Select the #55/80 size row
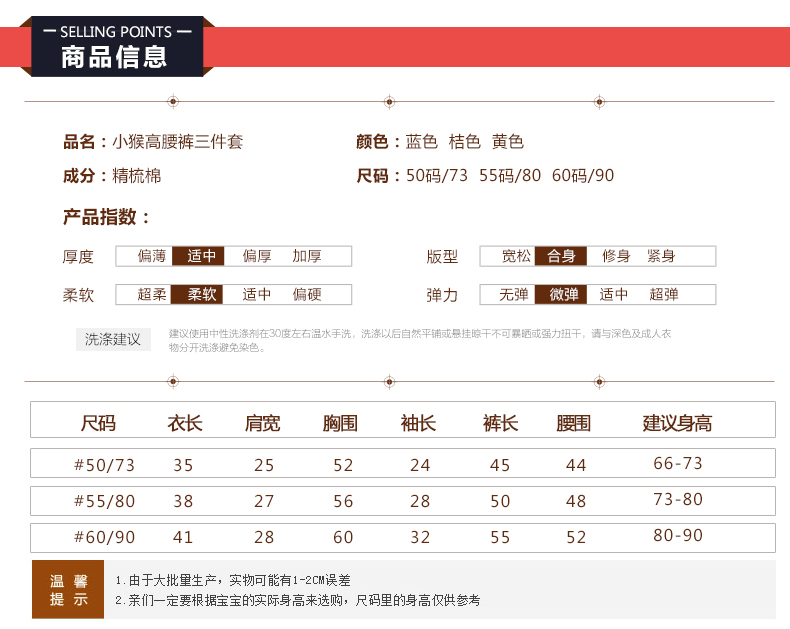The image size is (790, 629). click(x=105, y=500)
